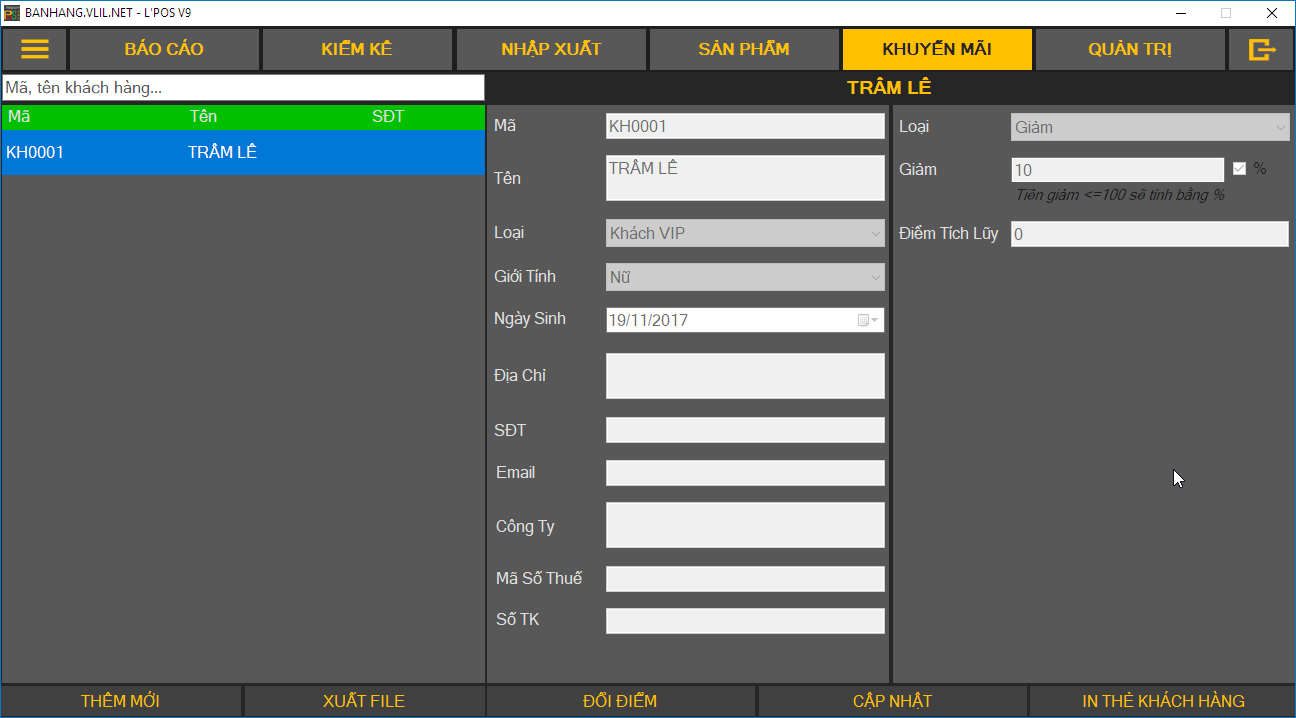Screen dimensions: 1296x718
Task: Open the SẢN PHẨM tab
Action: point(744,50)
